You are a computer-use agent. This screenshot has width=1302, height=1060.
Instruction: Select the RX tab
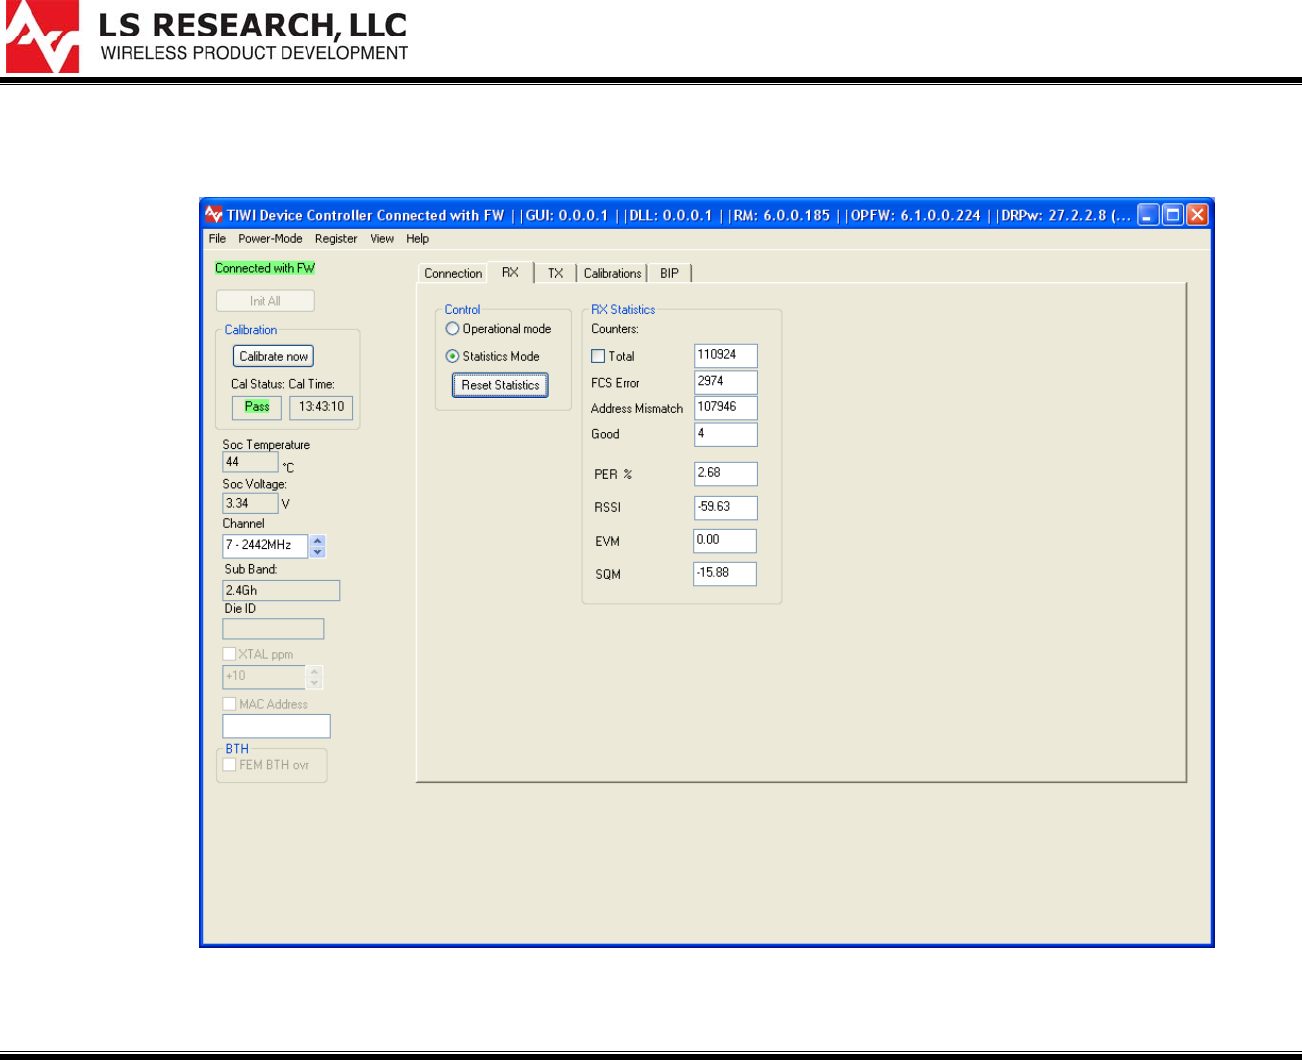click(x=510, y=272)
